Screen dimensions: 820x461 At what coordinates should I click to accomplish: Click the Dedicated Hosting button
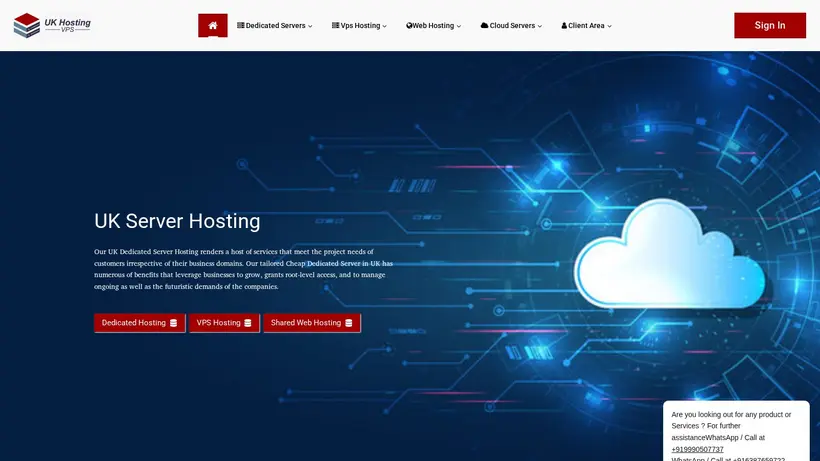(x=140, y=323)
